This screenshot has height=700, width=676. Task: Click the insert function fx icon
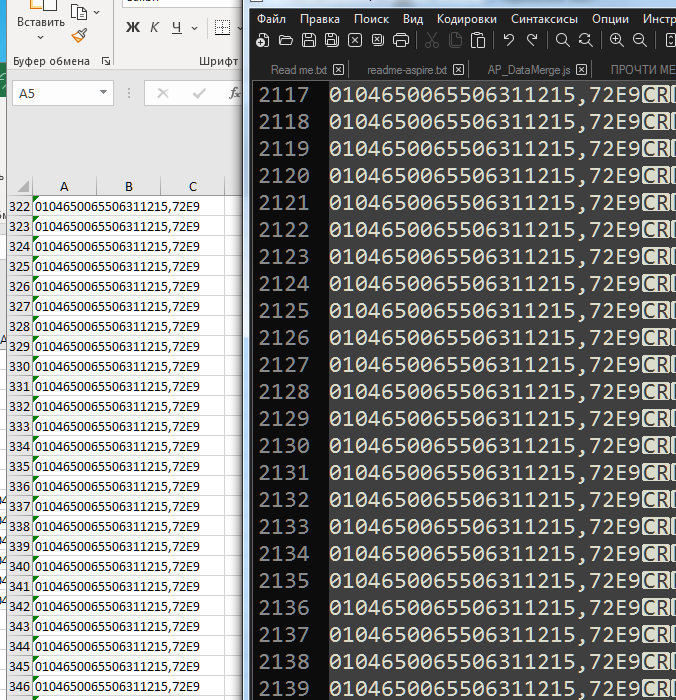[x=234, y=93]
